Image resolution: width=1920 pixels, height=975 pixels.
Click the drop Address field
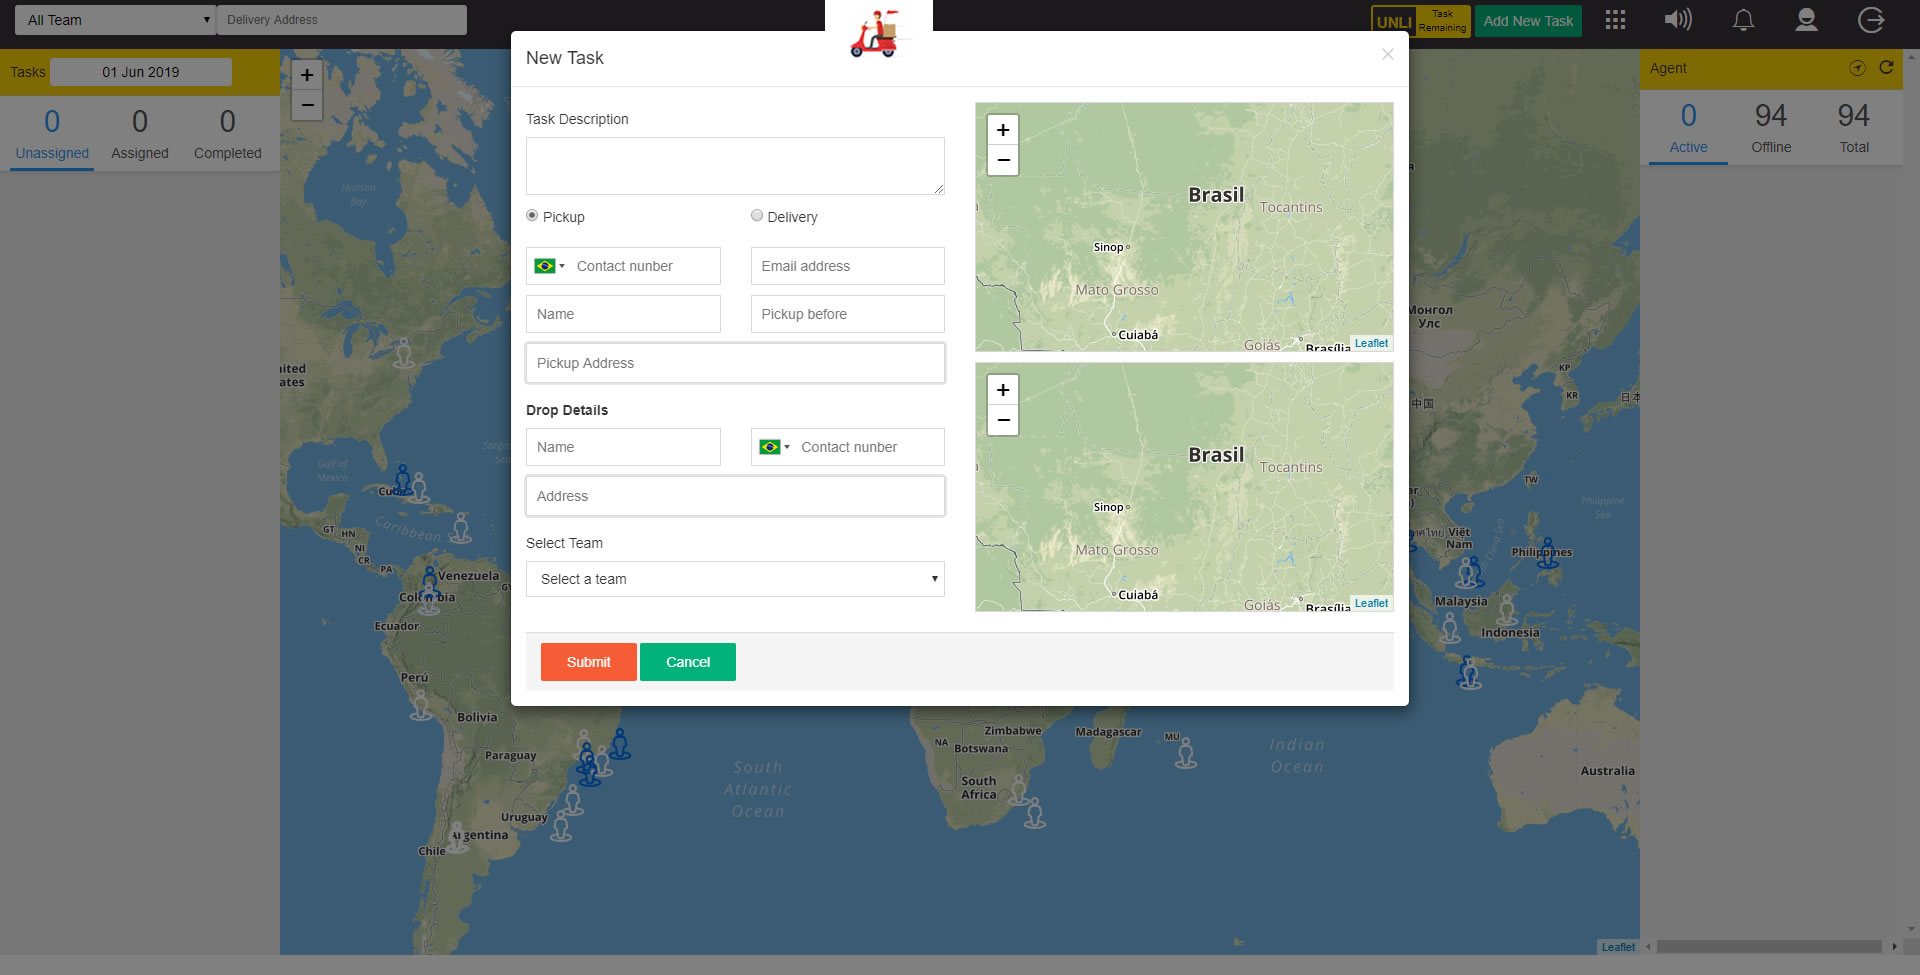[735, 496]
